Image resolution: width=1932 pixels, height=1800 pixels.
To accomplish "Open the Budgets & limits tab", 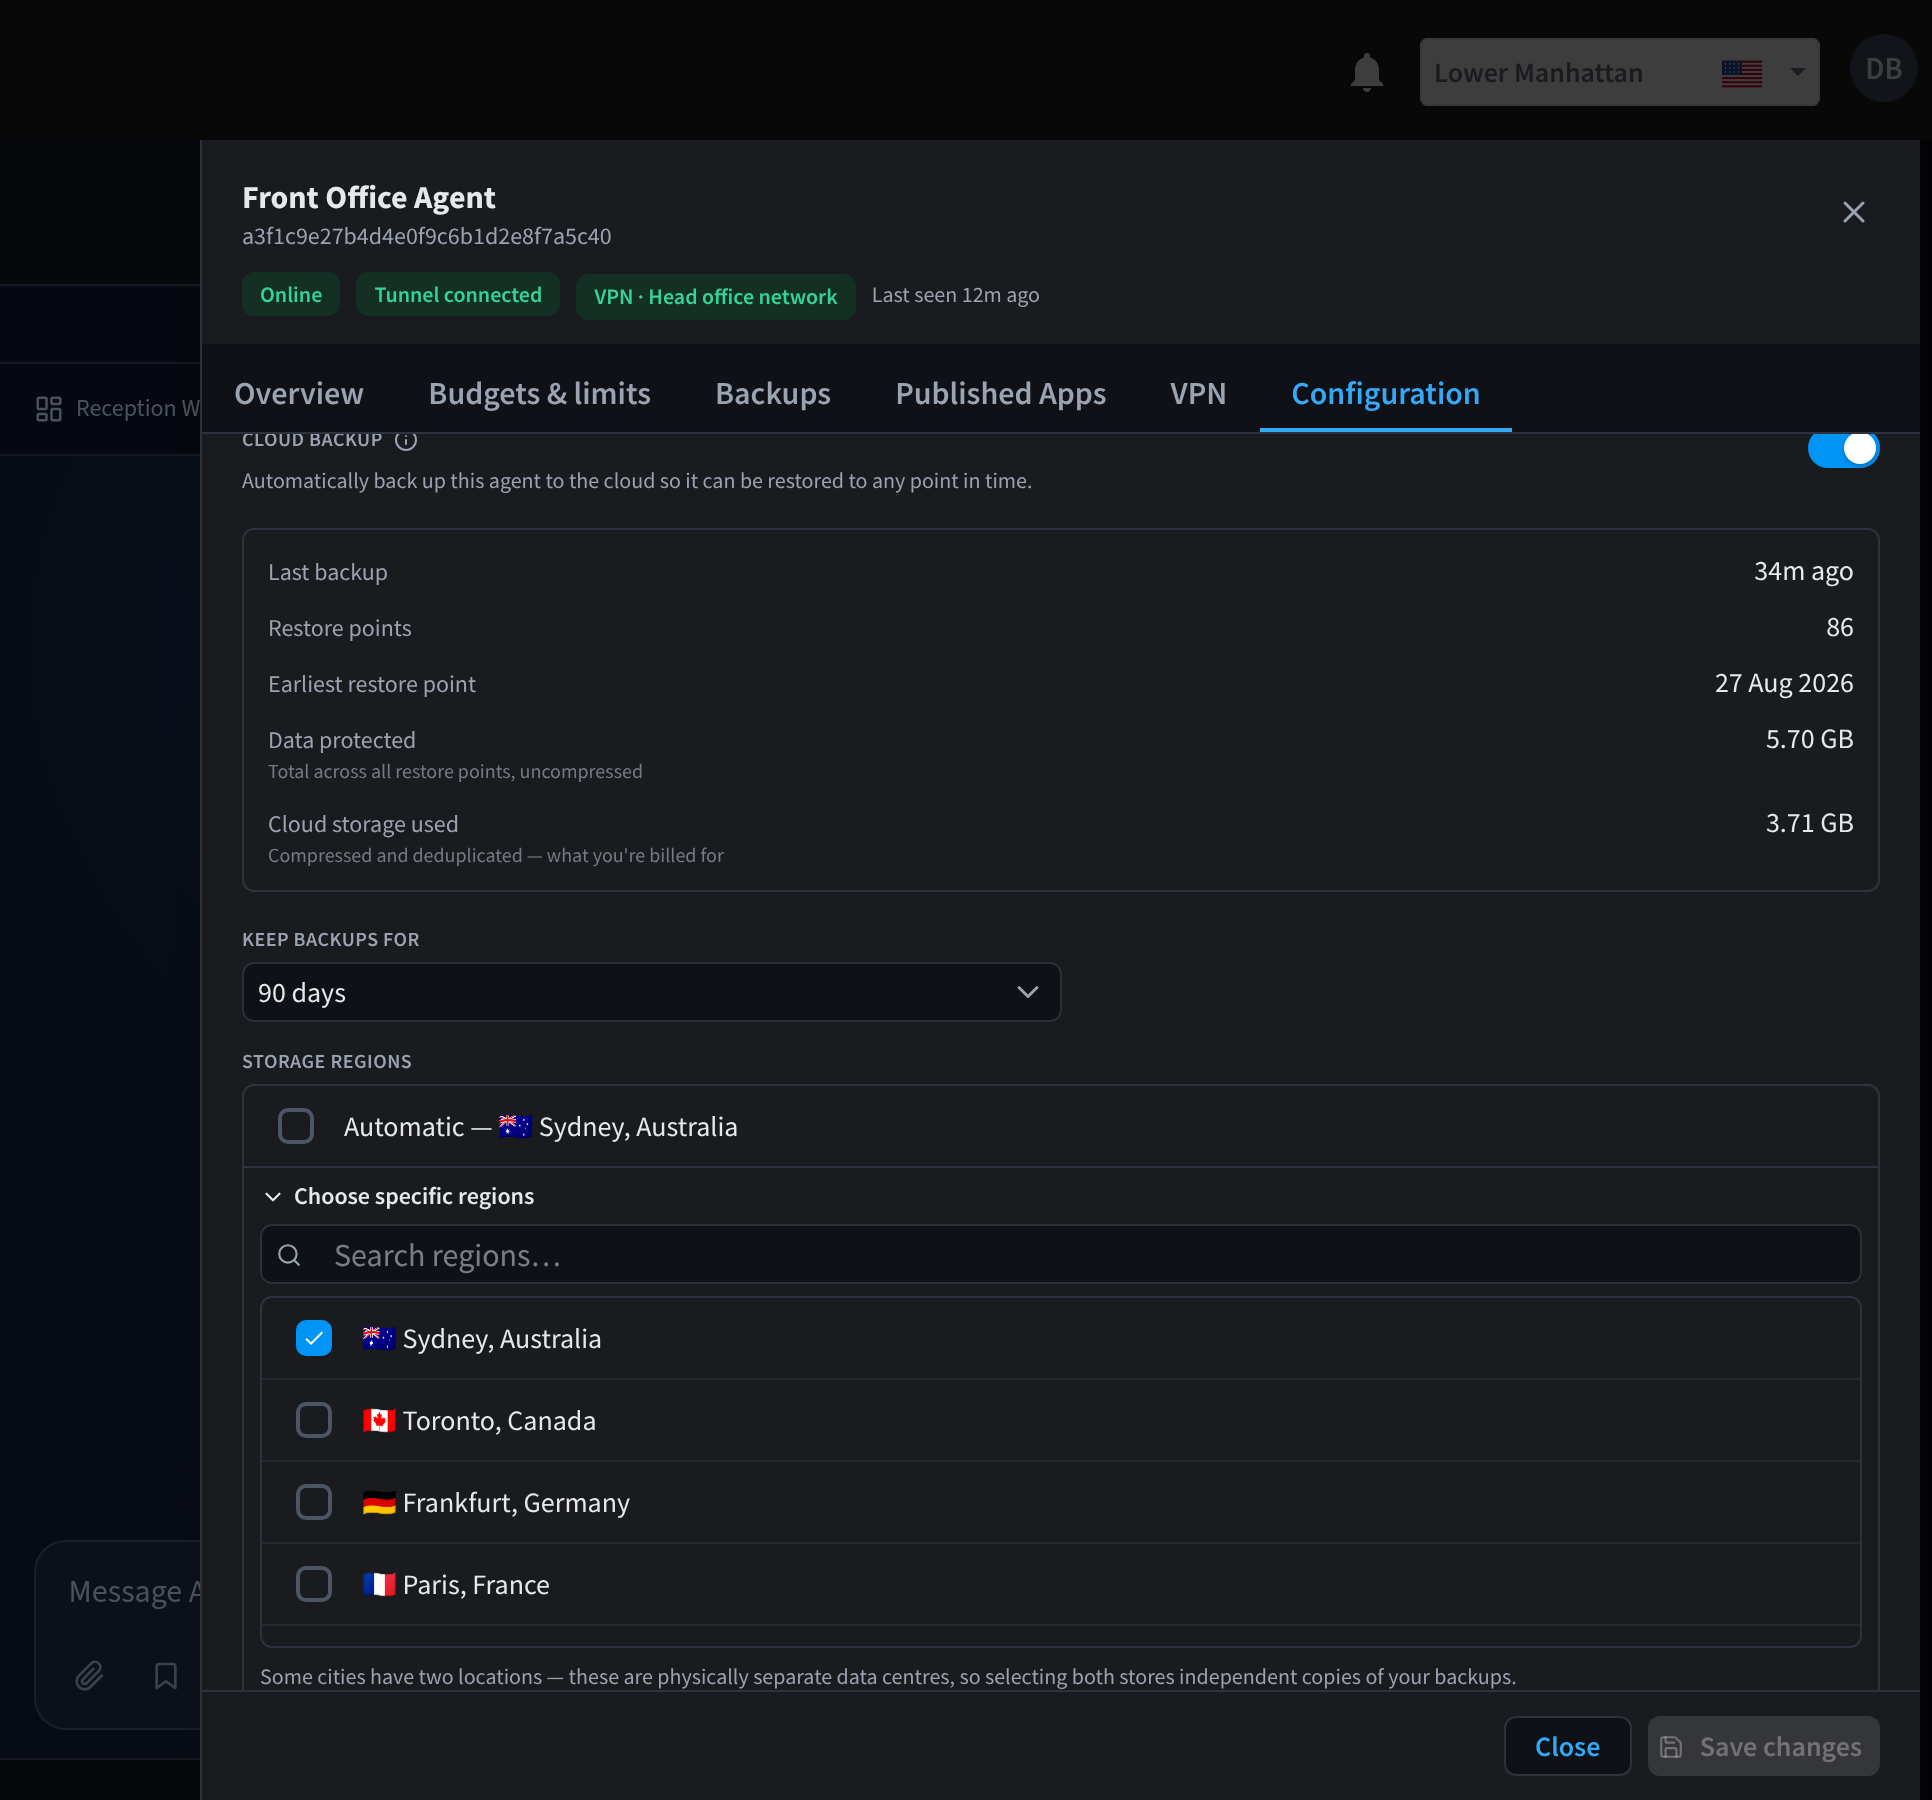I will click(x=540, y=394).
